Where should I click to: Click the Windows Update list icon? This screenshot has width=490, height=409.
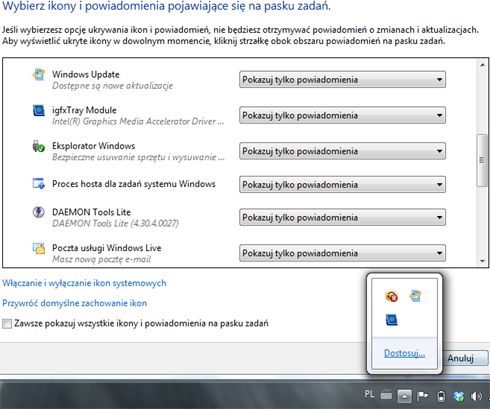point(39,75)
